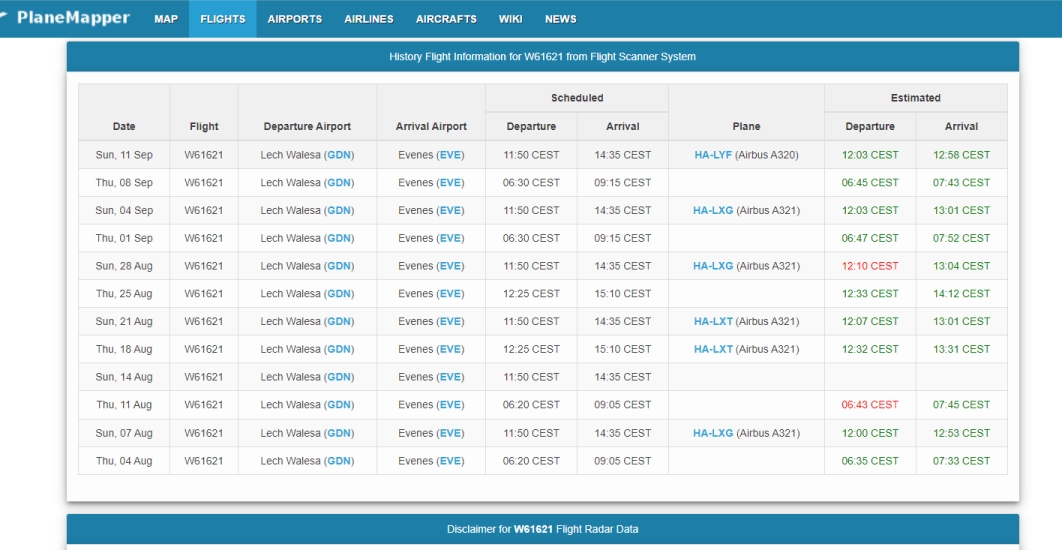Image resolution: width=1062 pixels, height=550 pixels.
Task: Click GDN link in Sun, 28 Aug row
Action: point(339,266)
